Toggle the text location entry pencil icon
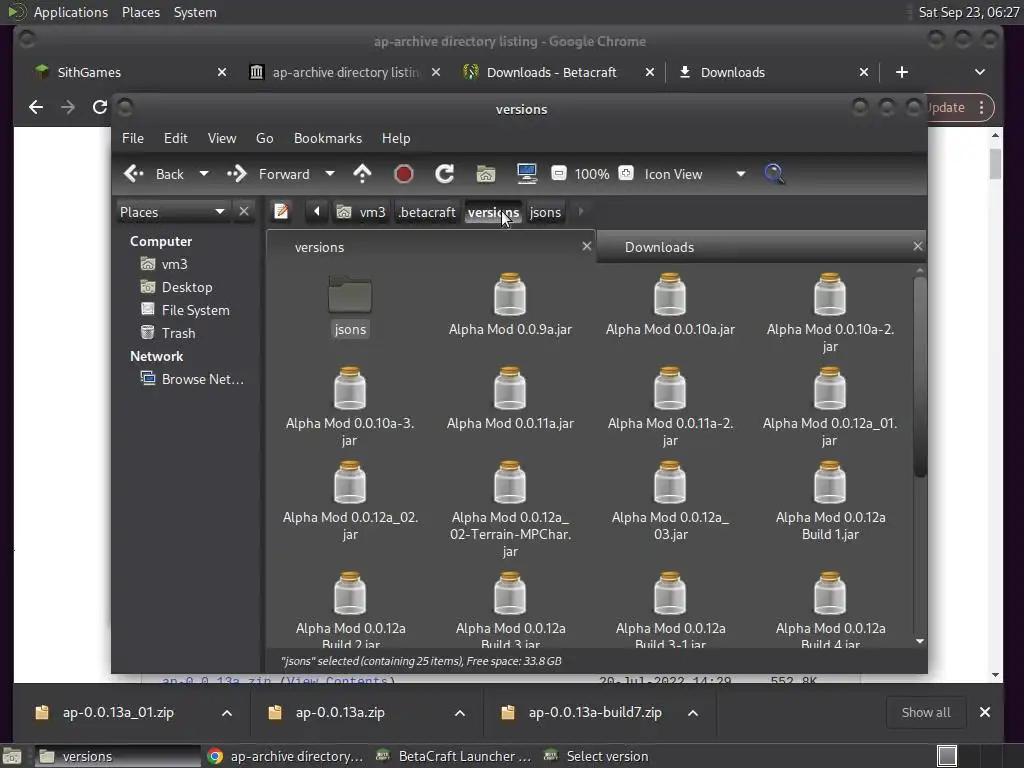This screenshot has width=1024, height=768. click(281, 212)
